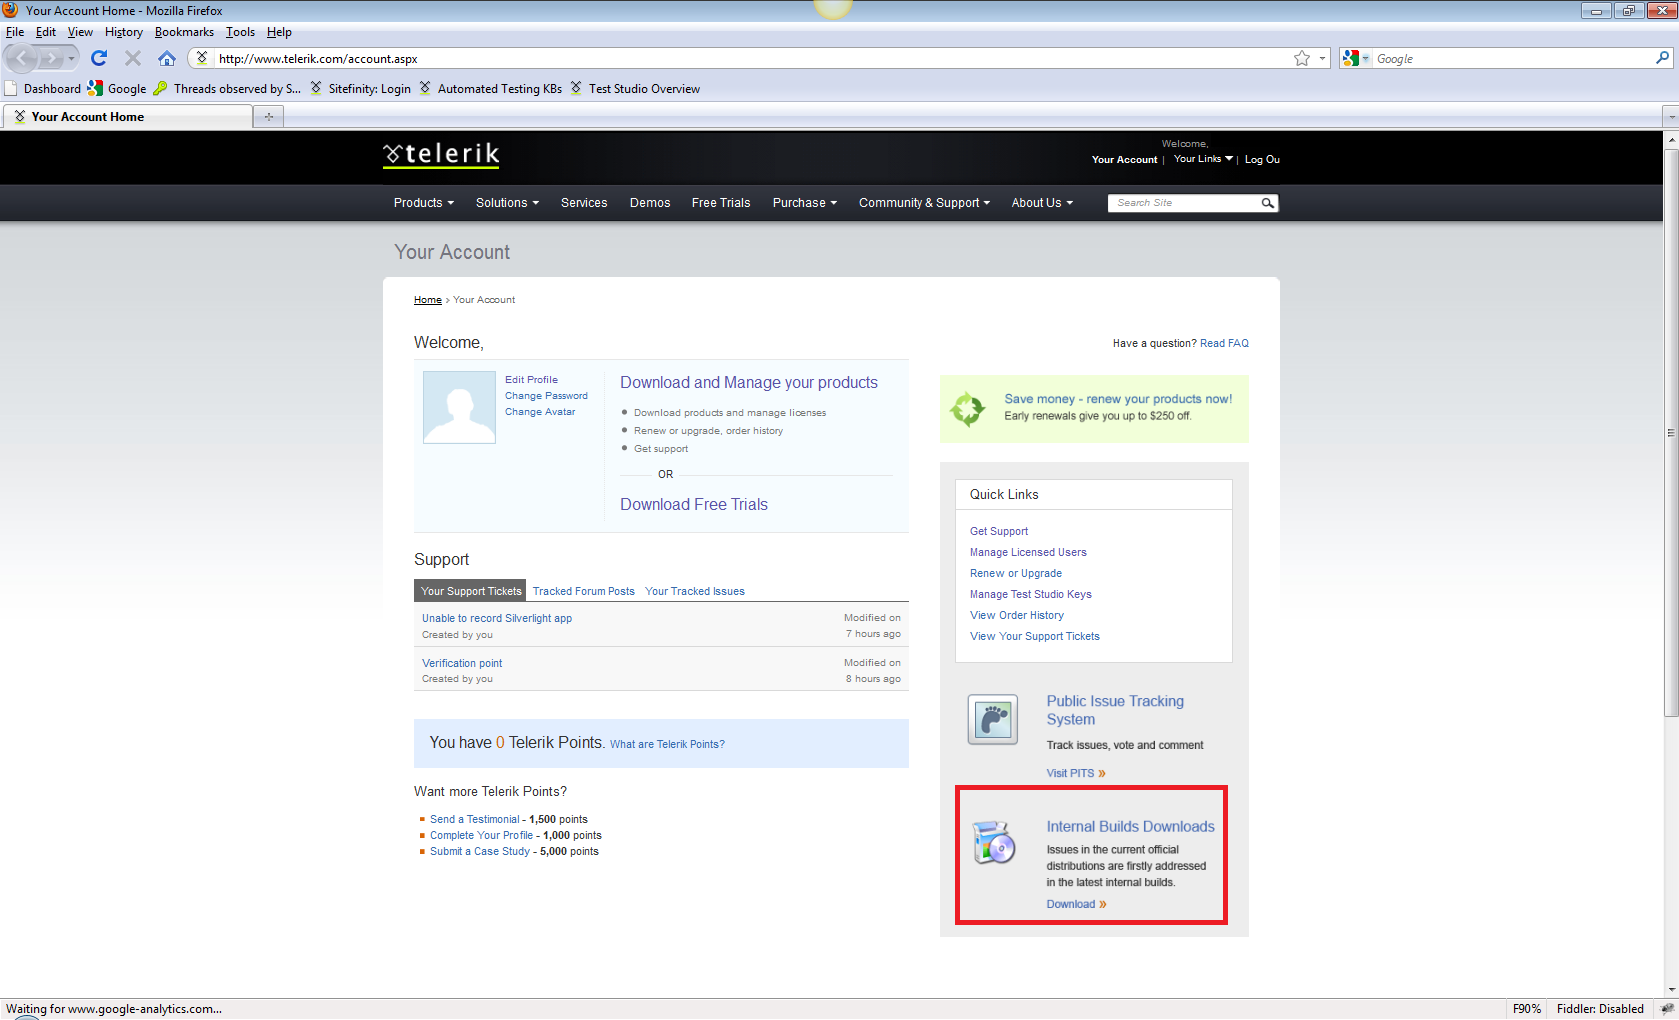The width and height of the screenshot is (1679, 1020).
Task: Select the Your Support Tickets tab
Action: [471, 591]
